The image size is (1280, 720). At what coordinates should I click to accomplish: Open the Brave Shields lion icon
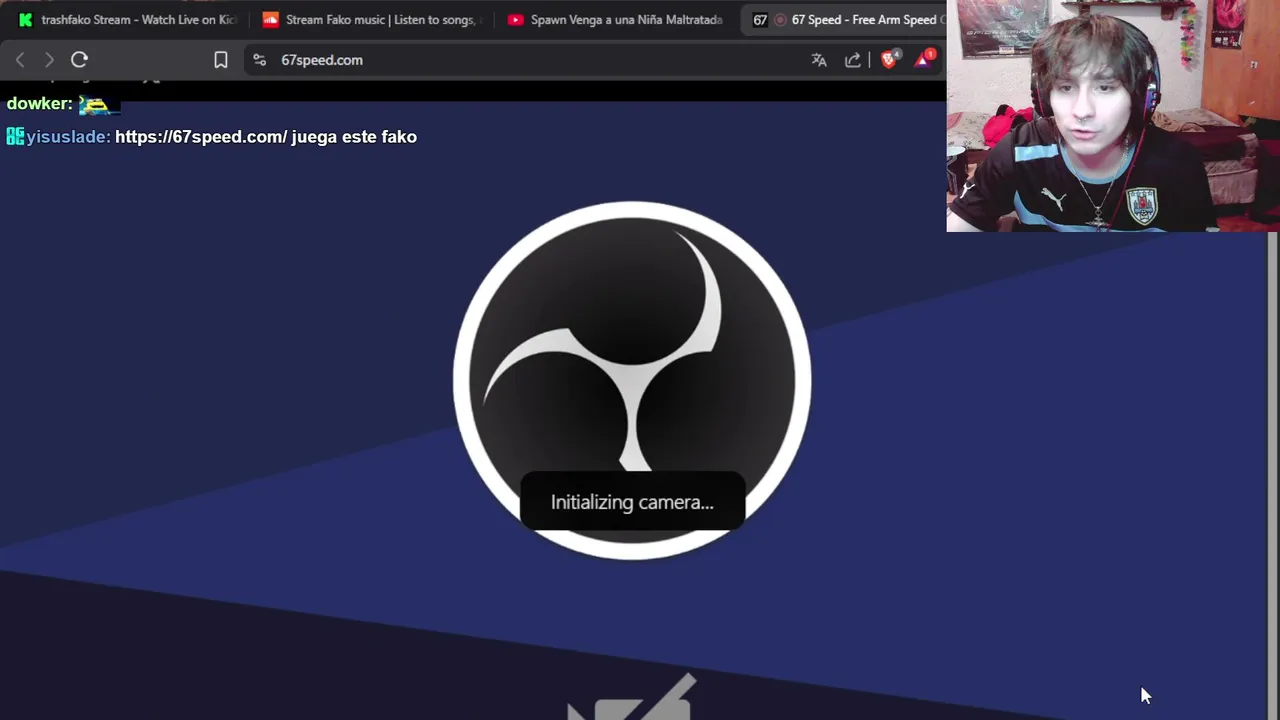point(888,60)
